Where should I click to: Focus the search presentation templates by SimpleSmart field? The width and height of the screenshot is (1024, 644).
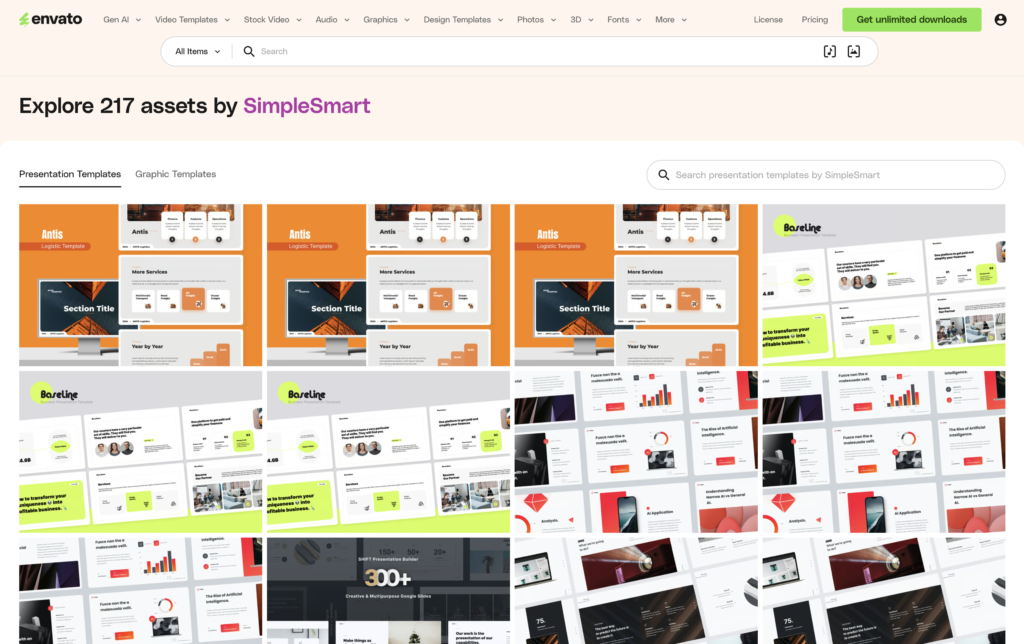pyautogui.click(x=835, y=175)
